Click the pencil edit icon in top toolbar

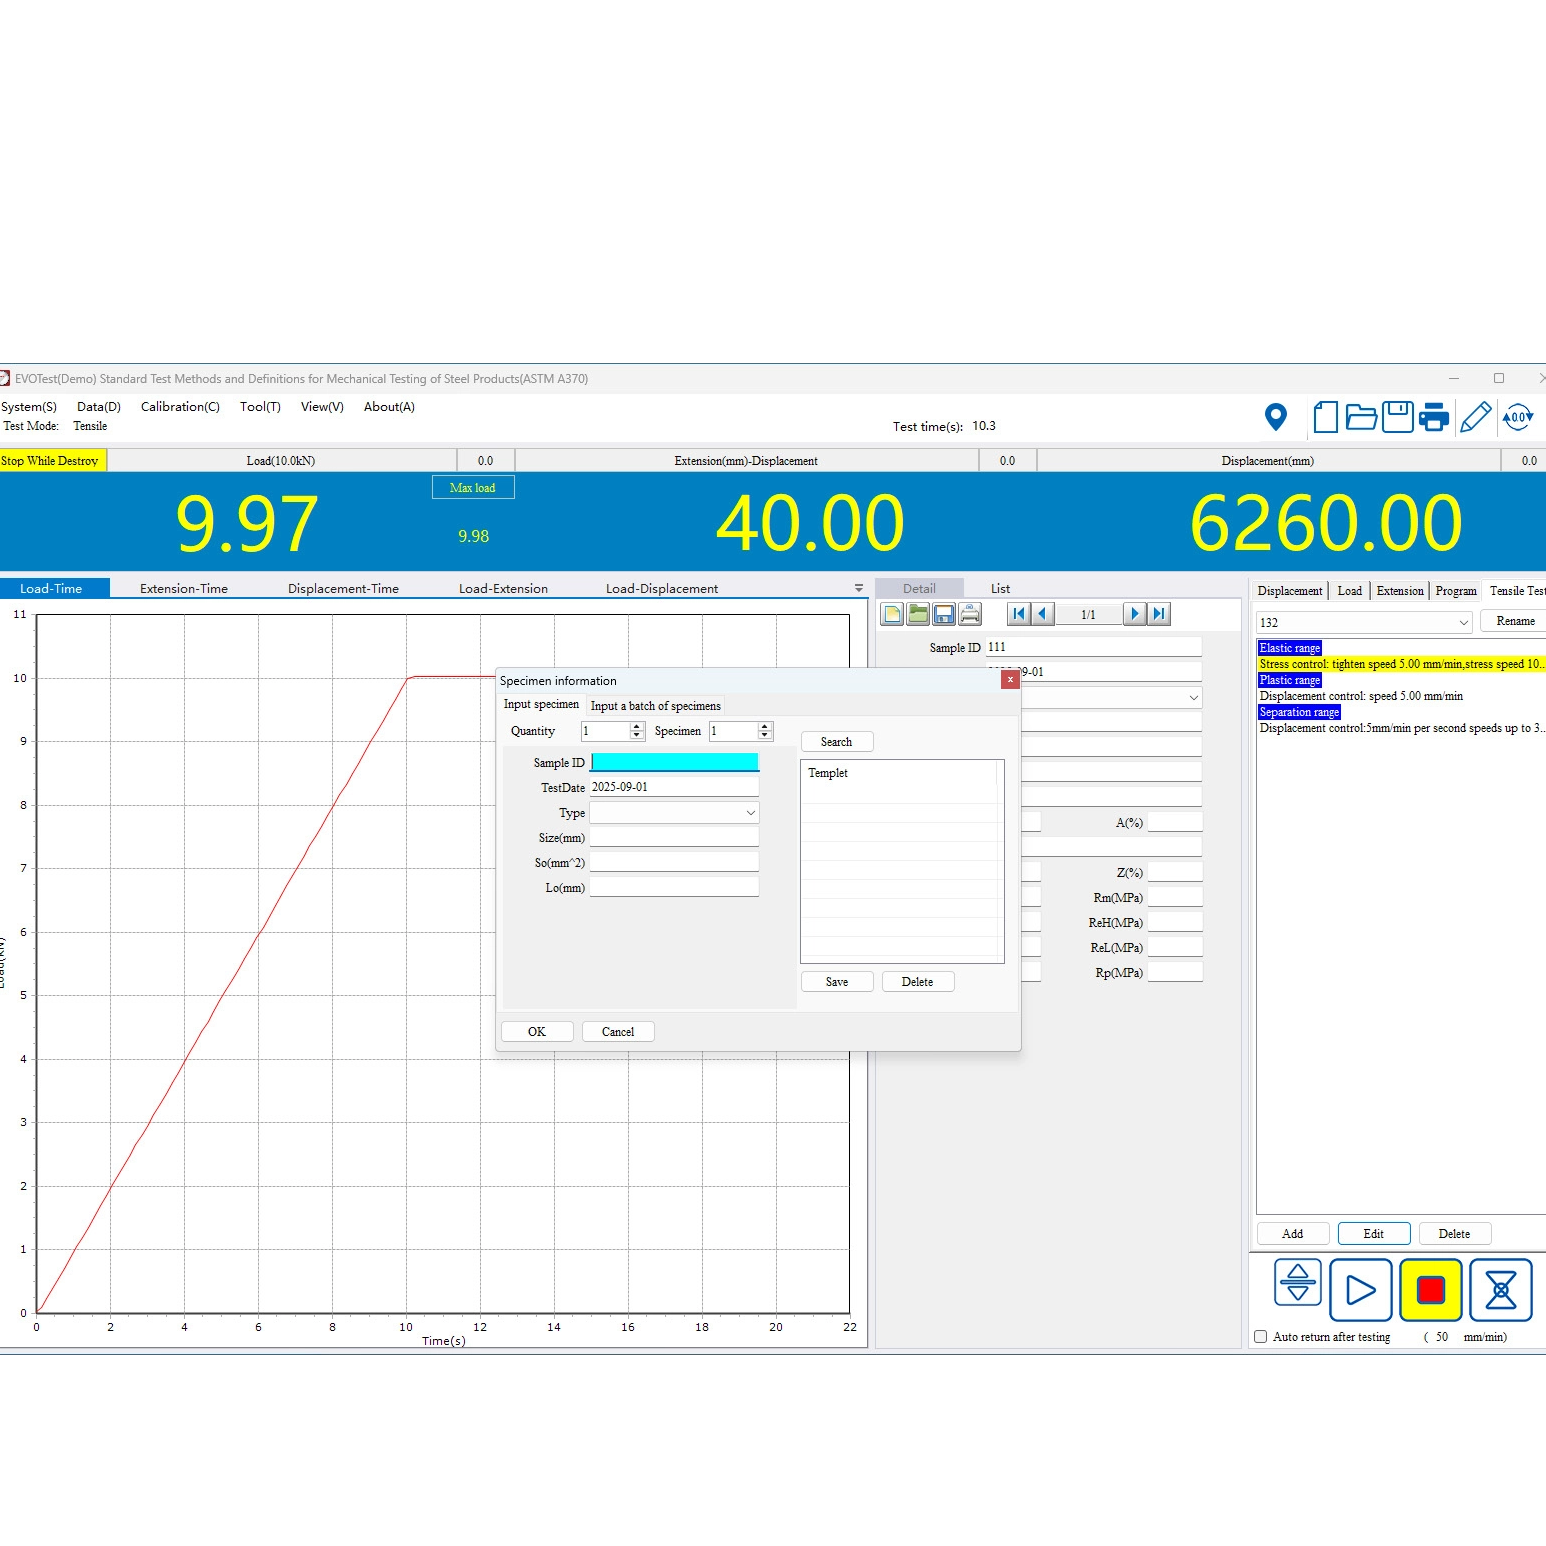coord(1475,417)
